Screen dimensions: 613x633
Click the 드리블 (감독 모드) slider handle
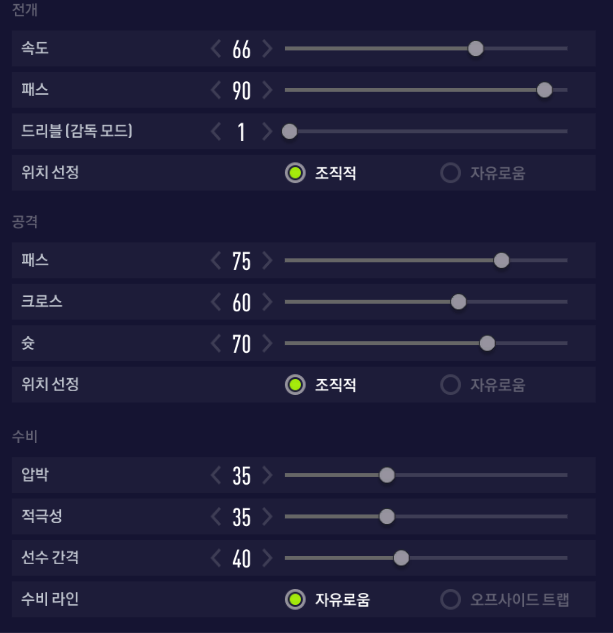[x=289, y=131]
